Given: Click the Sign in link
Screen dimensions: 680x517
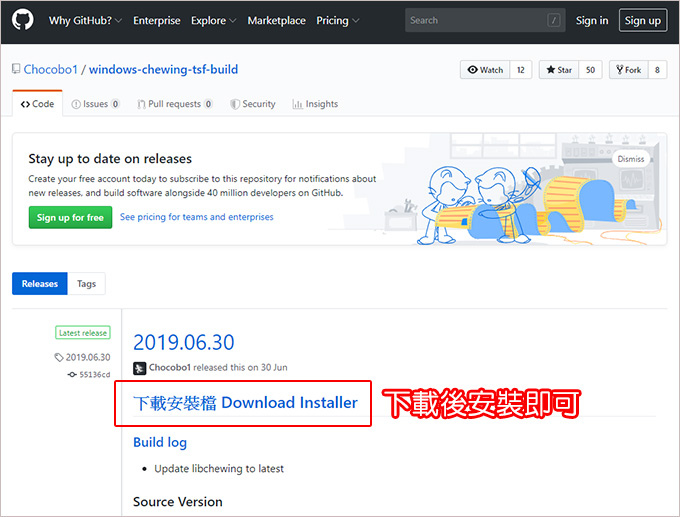Looking at the screenshot, I should pyautogui.click(x=592, y=20).
